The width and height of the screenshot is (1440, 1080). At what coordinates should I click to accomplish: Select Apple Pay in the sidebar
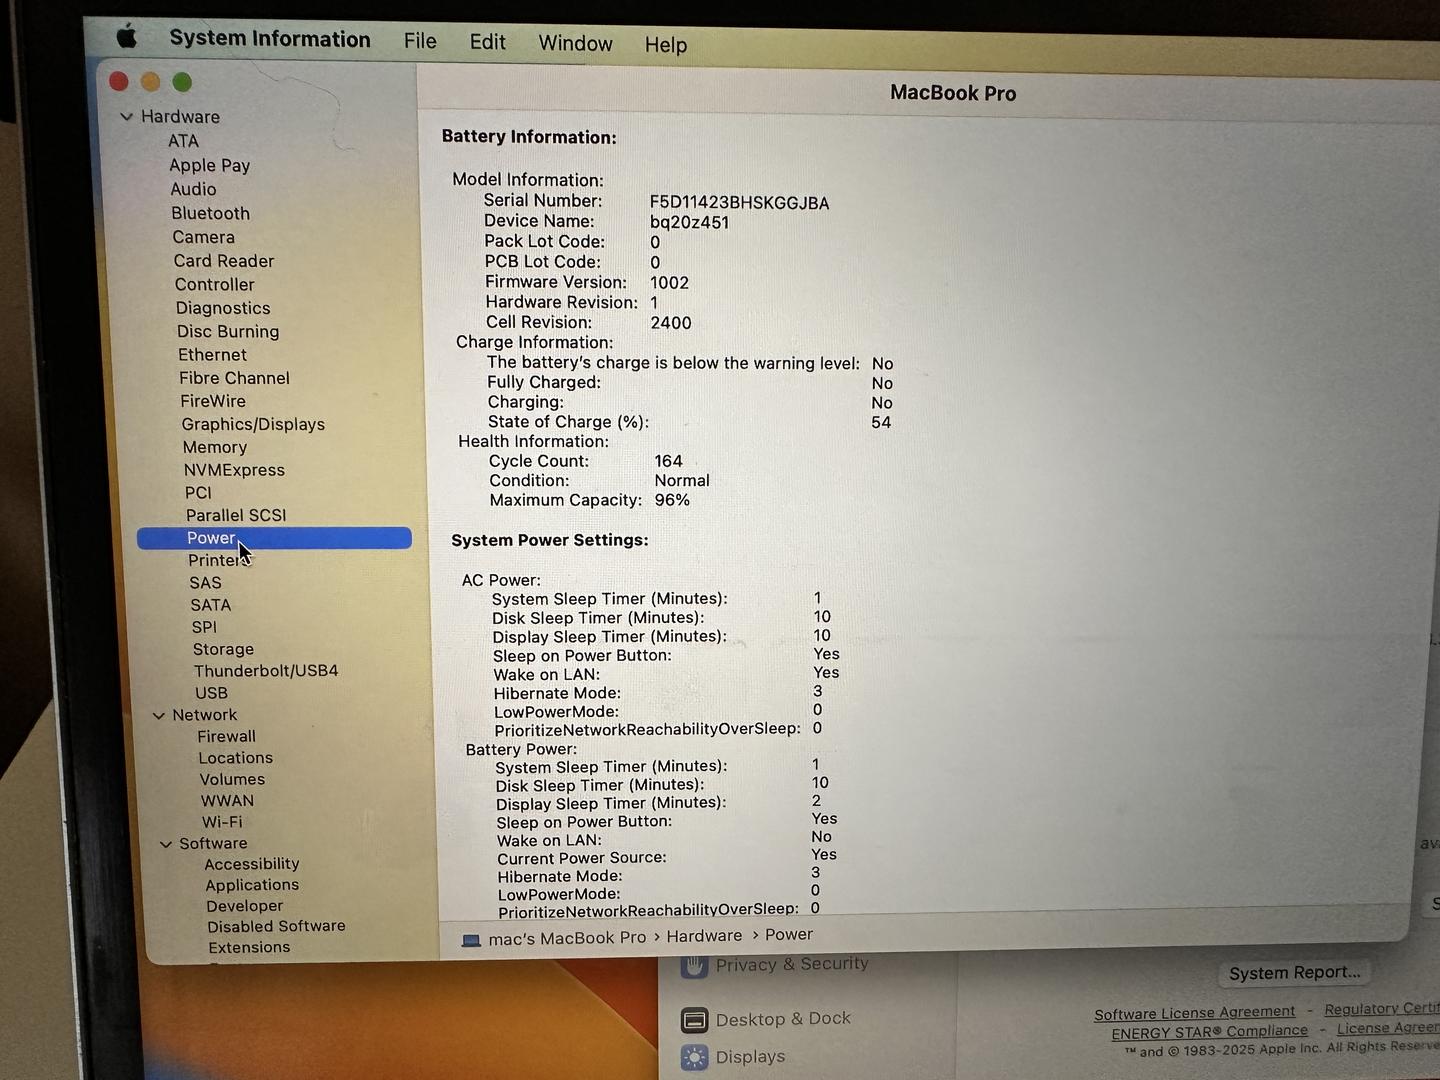point(209,165)
